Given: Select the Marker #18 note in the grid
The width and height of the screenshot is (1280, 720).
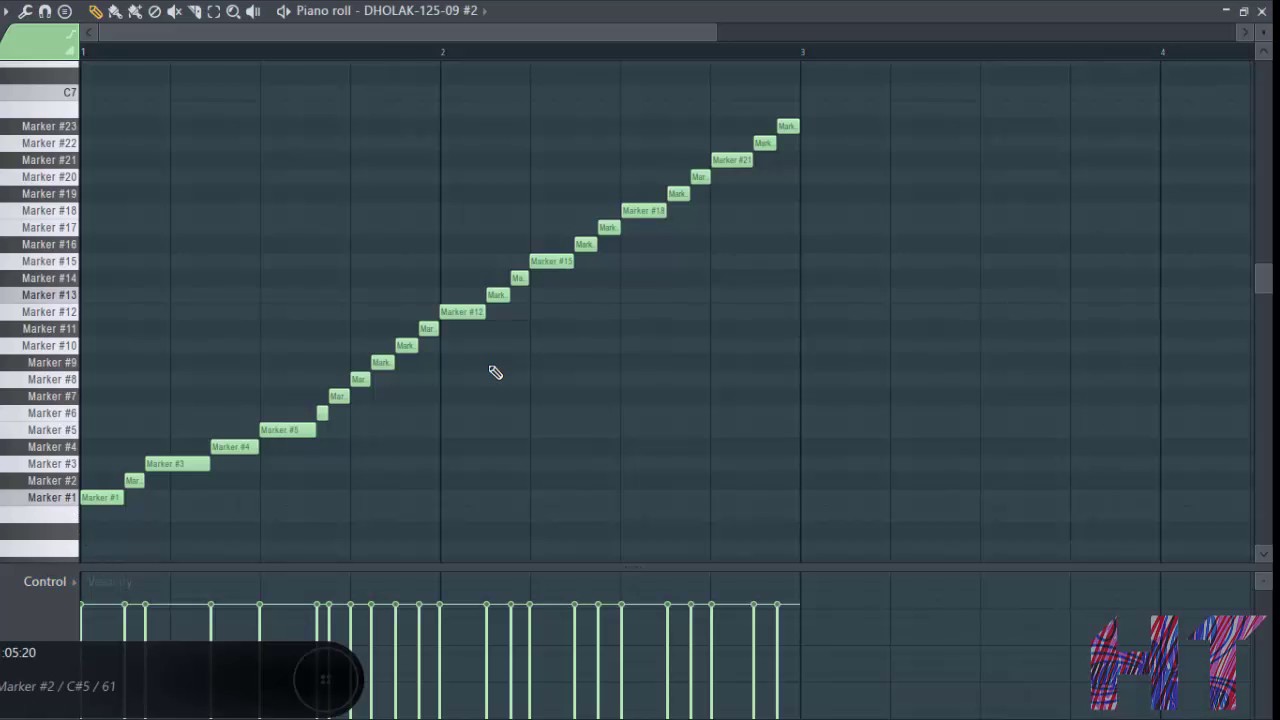Looking at the screenshot, I should (x=644, y=211).
